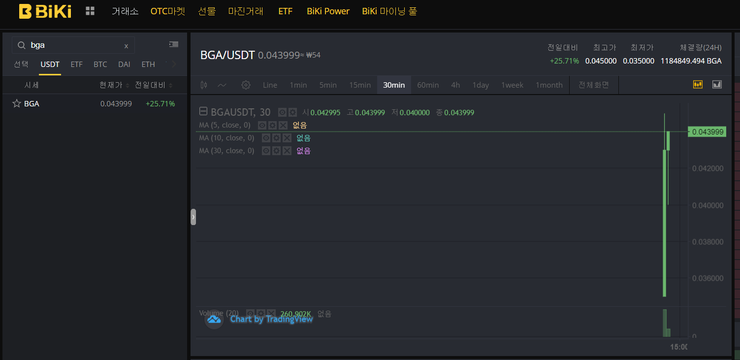
Task: Add BGA to favorites star
Action: tap(17, 103)
